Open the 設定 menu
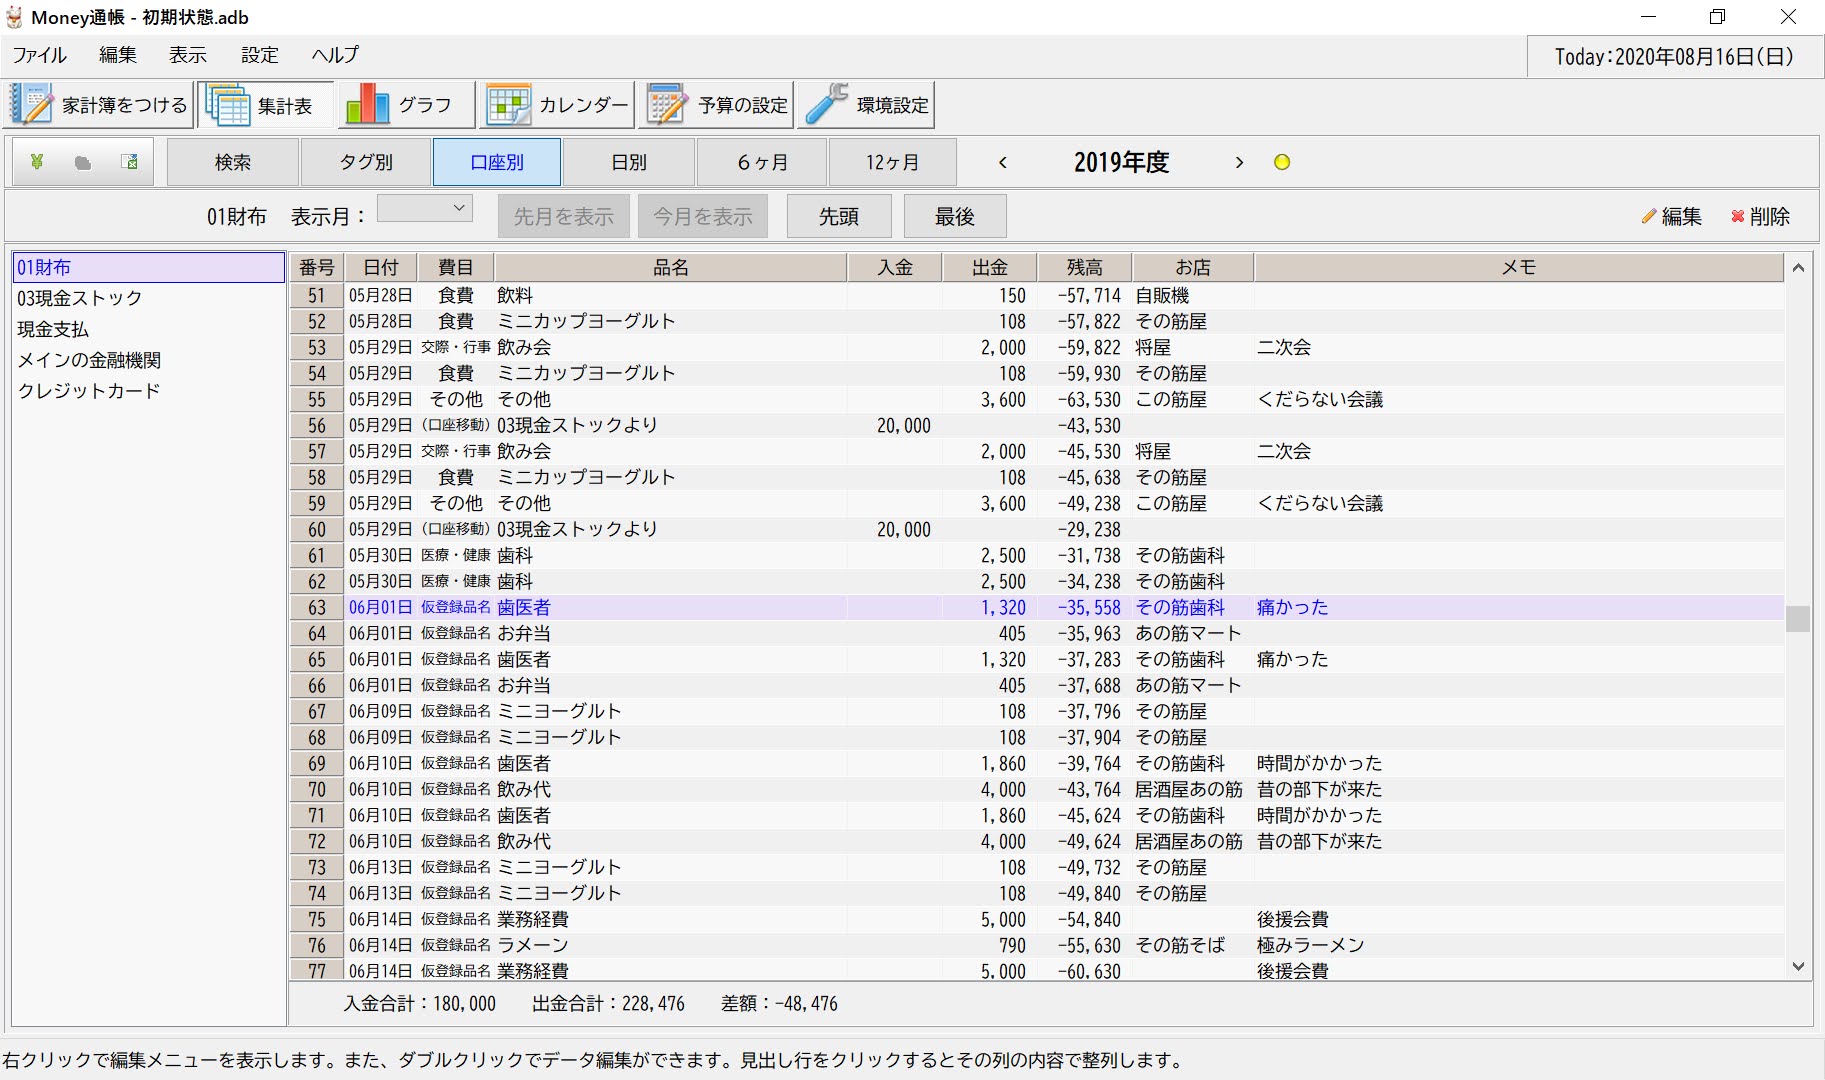 tap(260, 55)
